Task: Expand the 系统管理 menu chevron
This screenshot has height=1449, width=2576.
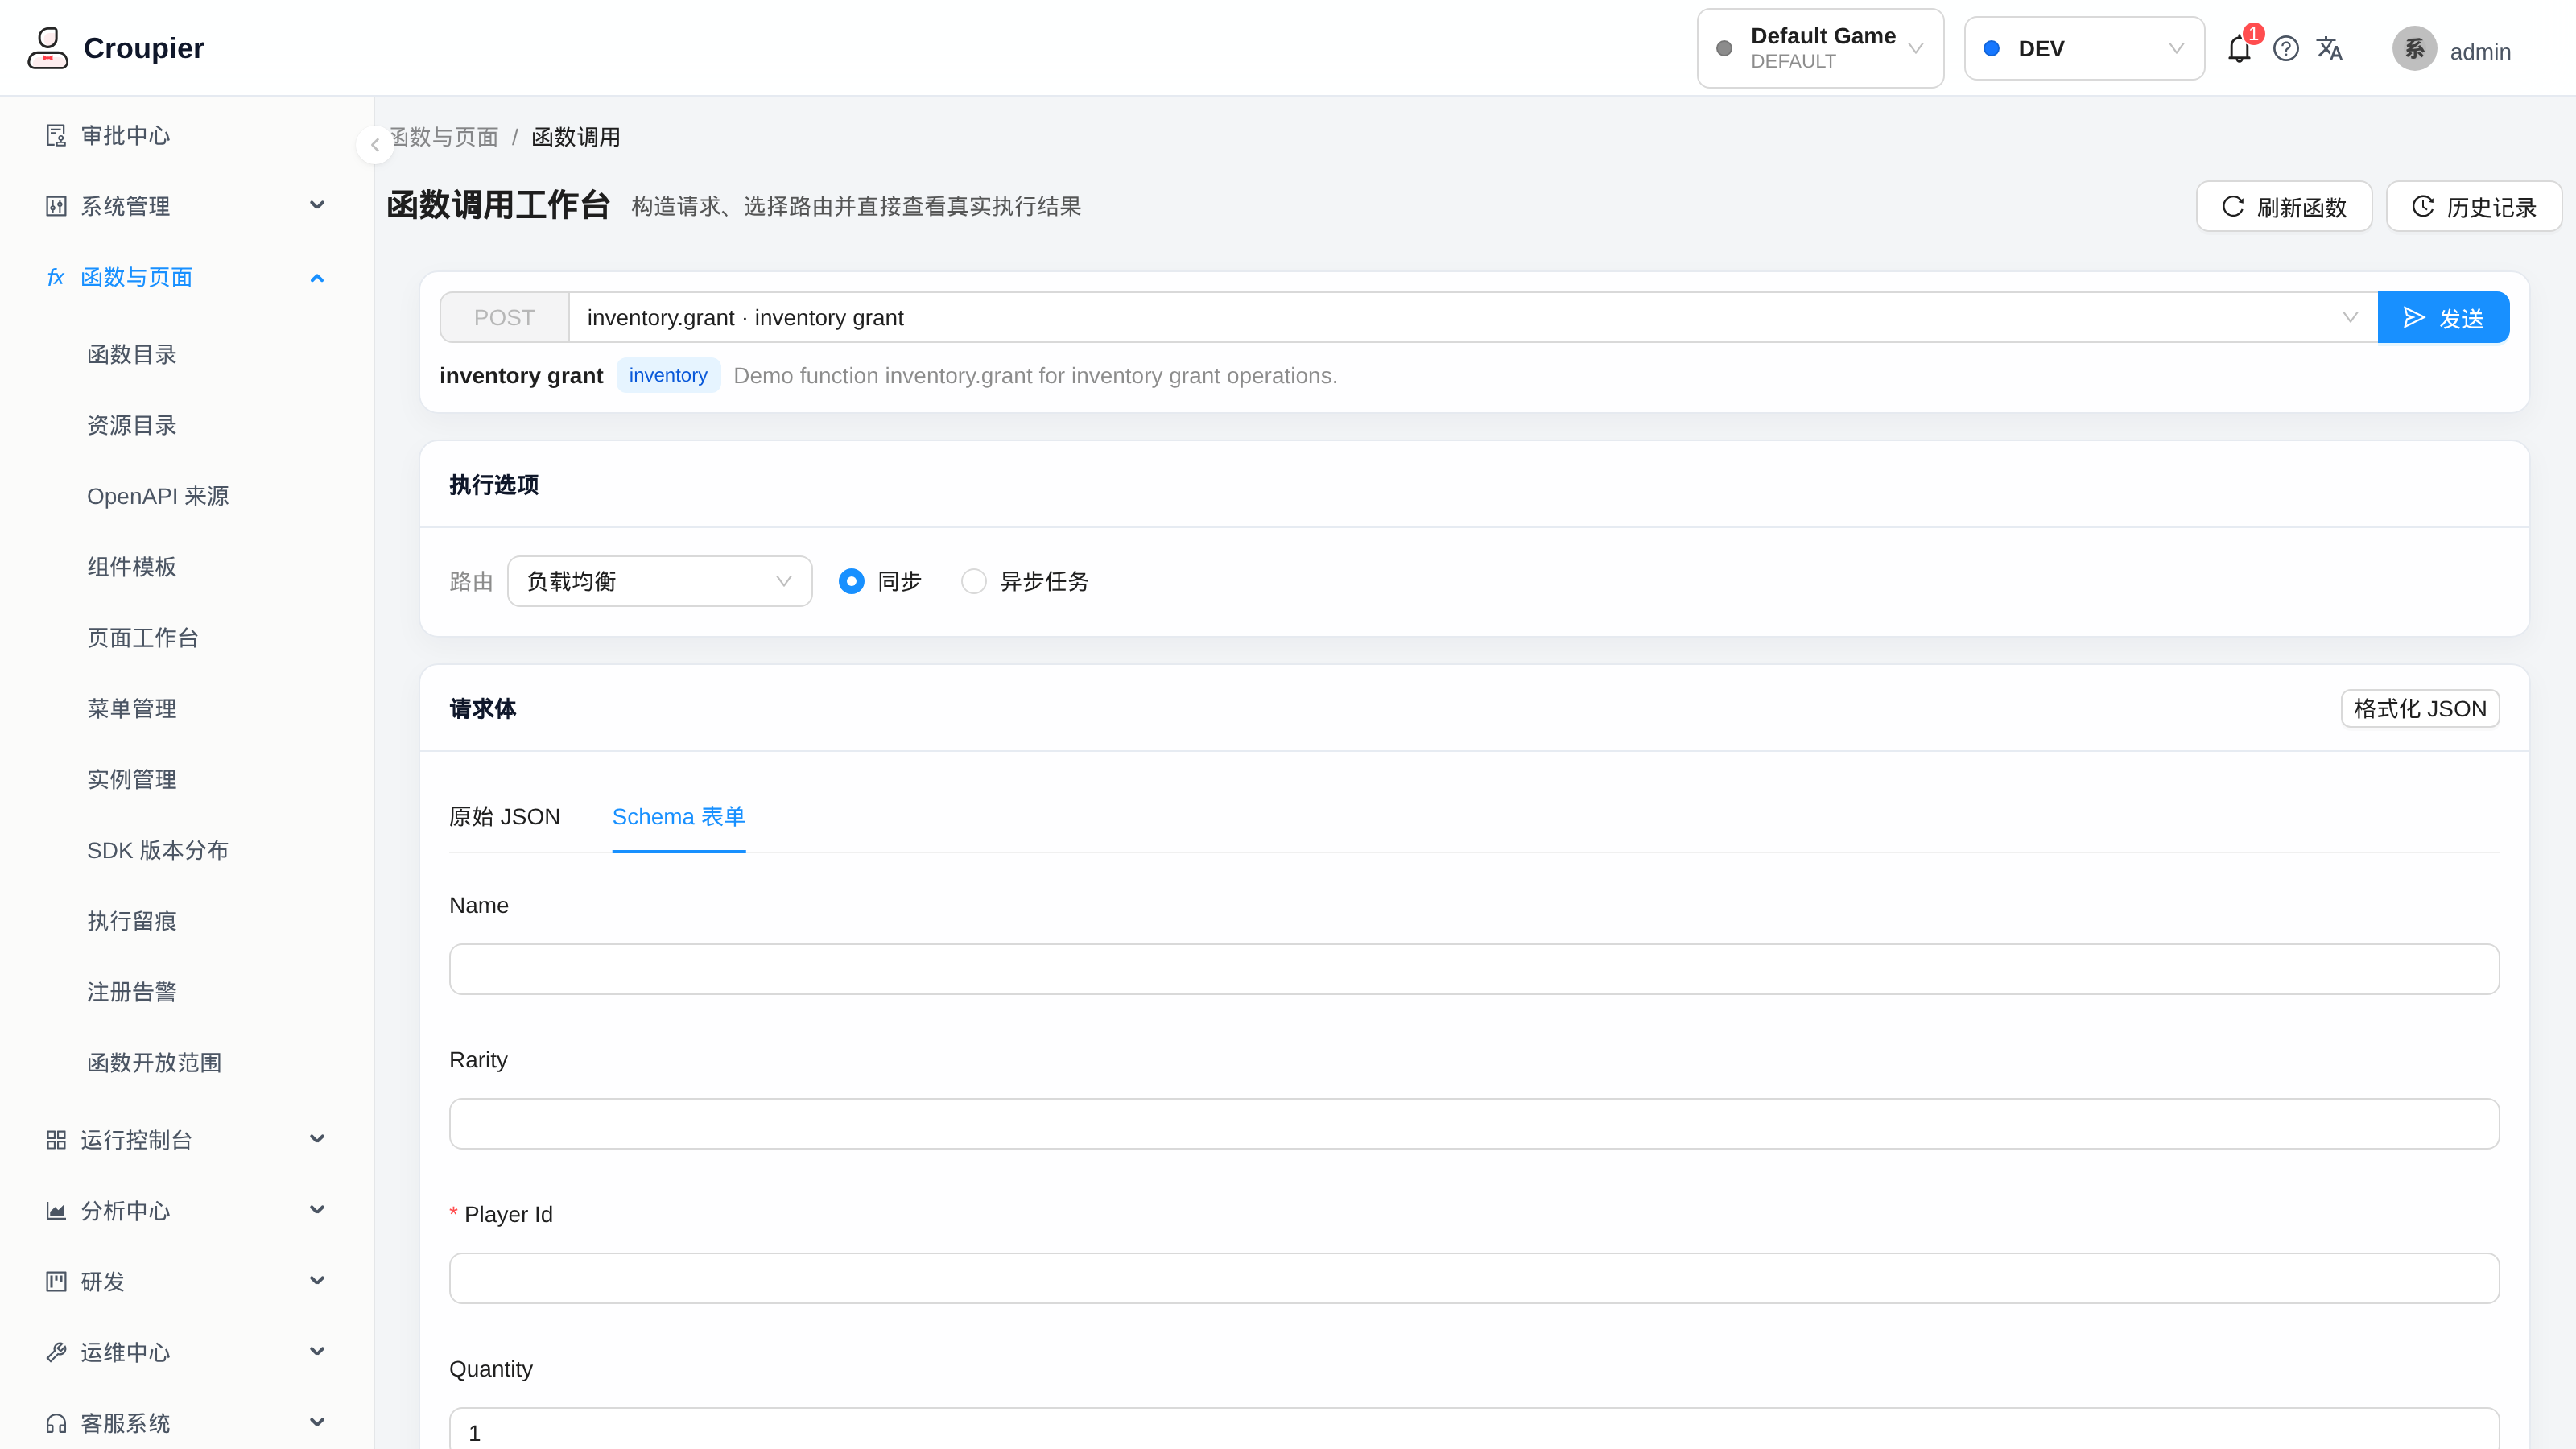Action: [x=317, y=206]
